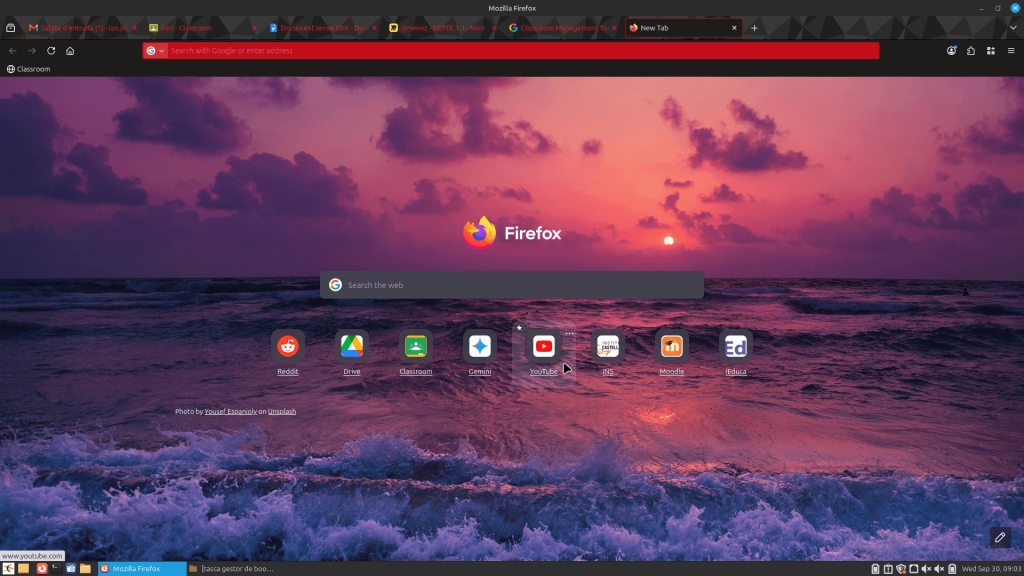1024x576 pixels.
Task: Go back with the back arrow
Action: click(12, 51)
